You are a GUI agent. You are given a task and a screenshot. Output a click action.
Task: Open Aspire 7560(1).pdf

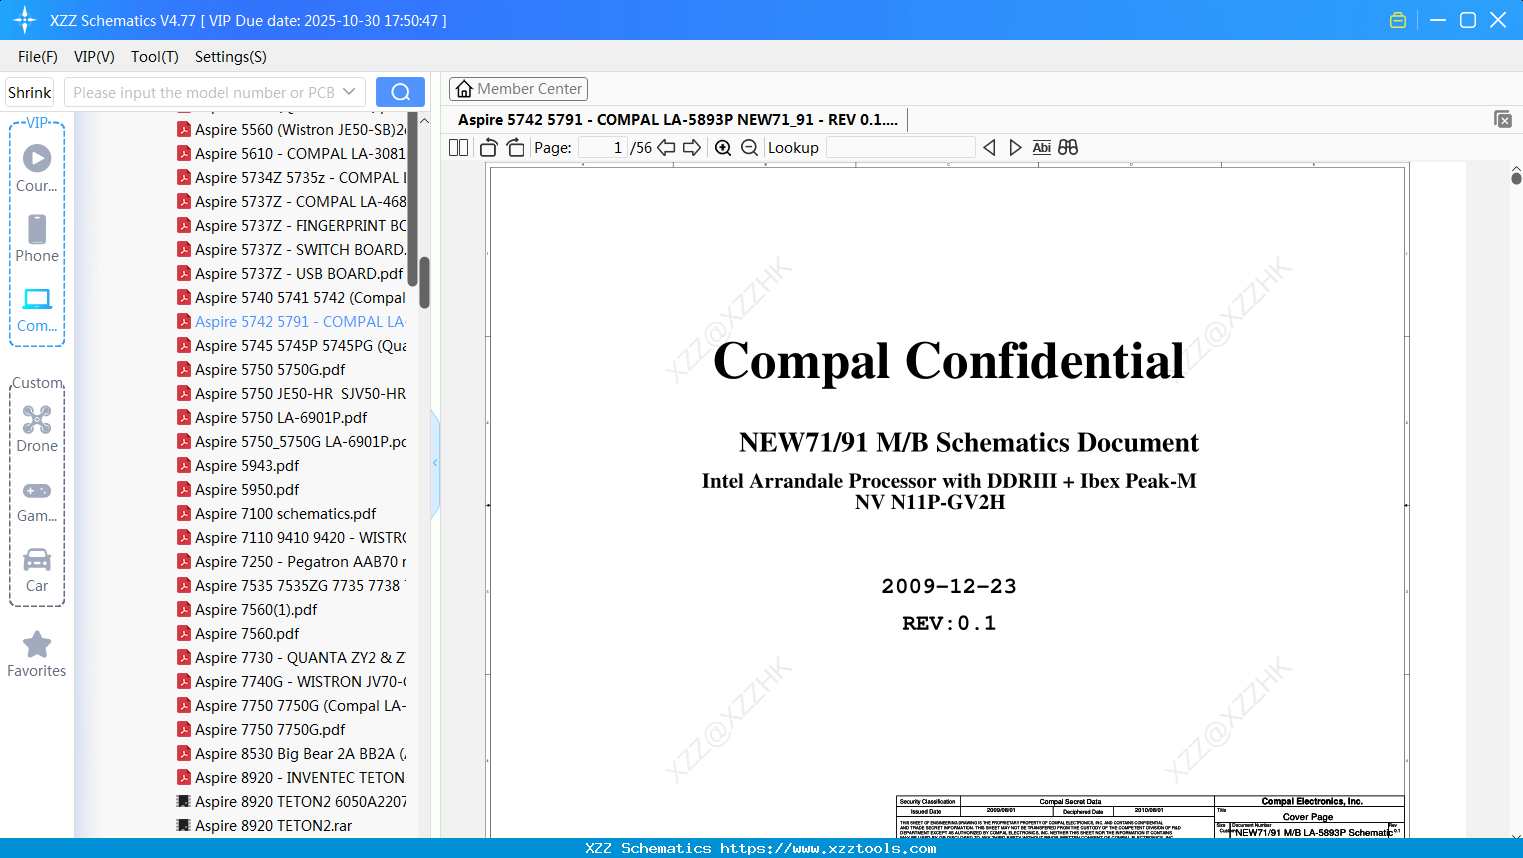pos(247,610)
